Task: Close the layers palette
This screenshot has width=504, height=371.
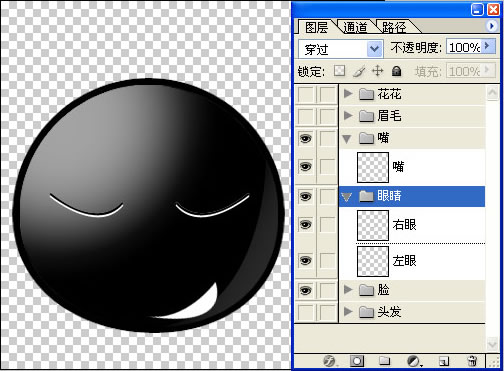Action: click(x=493, y=9)
